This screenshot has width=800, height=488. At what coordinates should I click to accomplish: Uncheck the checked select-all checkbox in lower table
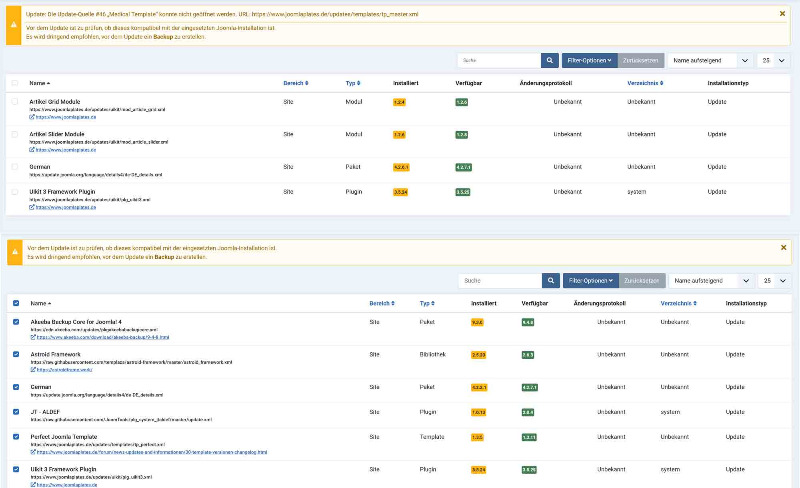16,303
